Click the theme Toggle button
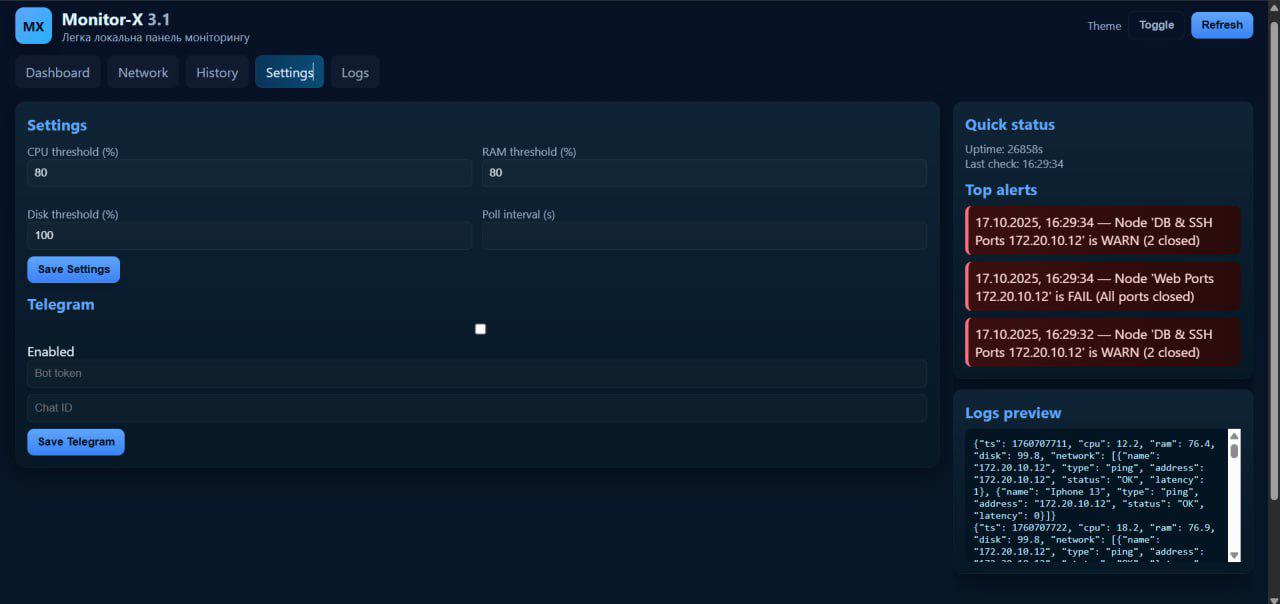Screen dimensions: 1280x604 point(1156,25)
